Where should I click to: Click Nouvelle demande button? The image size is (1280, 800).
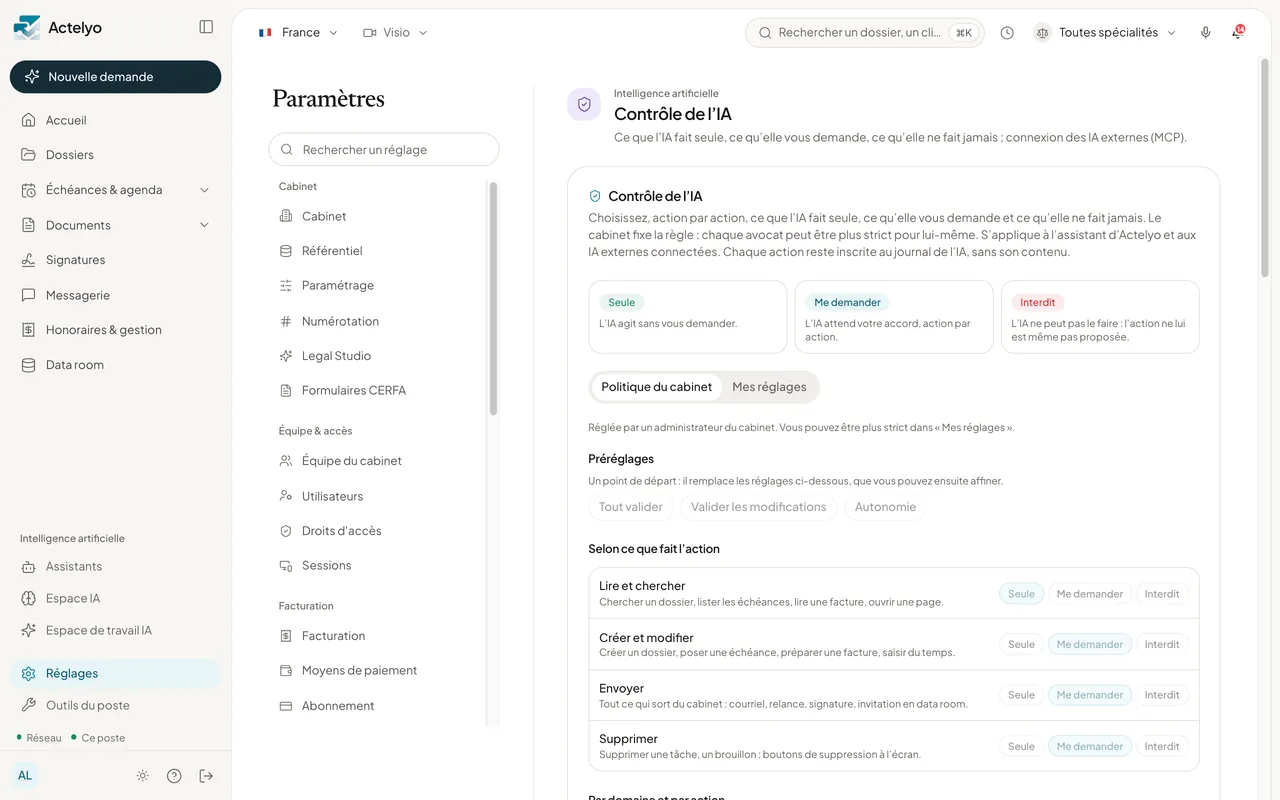116,77
